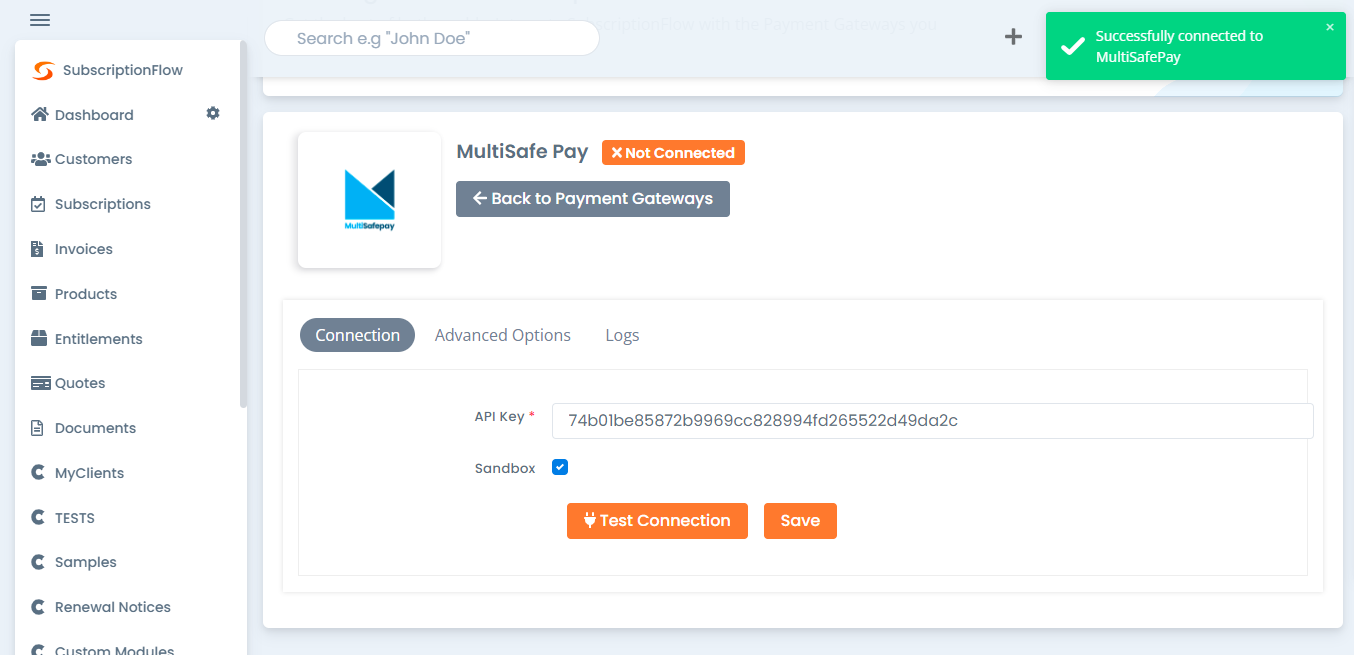Click the Successfully connected to MultiSafePay message
This screenshot has height=655, width=1354.
pyautogui.click(x=1179, y=47)
